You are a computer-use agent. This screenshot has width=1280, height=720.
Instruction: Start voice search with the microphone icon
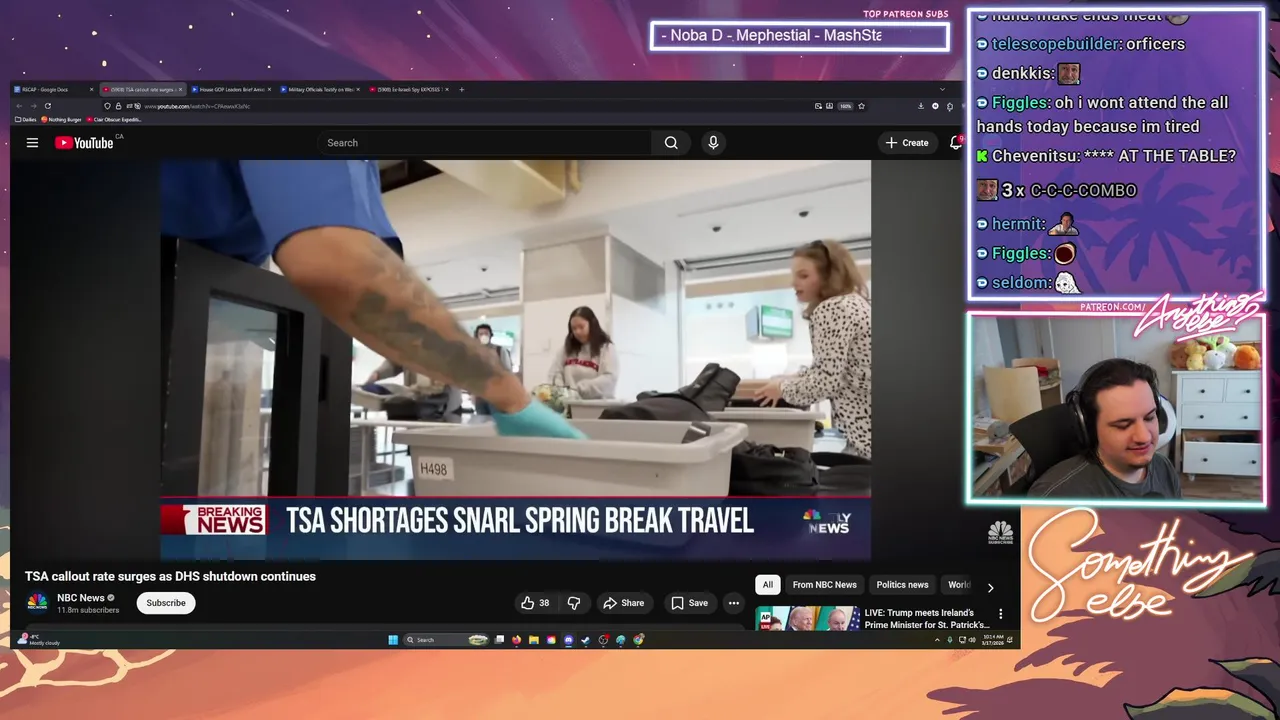click(x=713, y=143)
